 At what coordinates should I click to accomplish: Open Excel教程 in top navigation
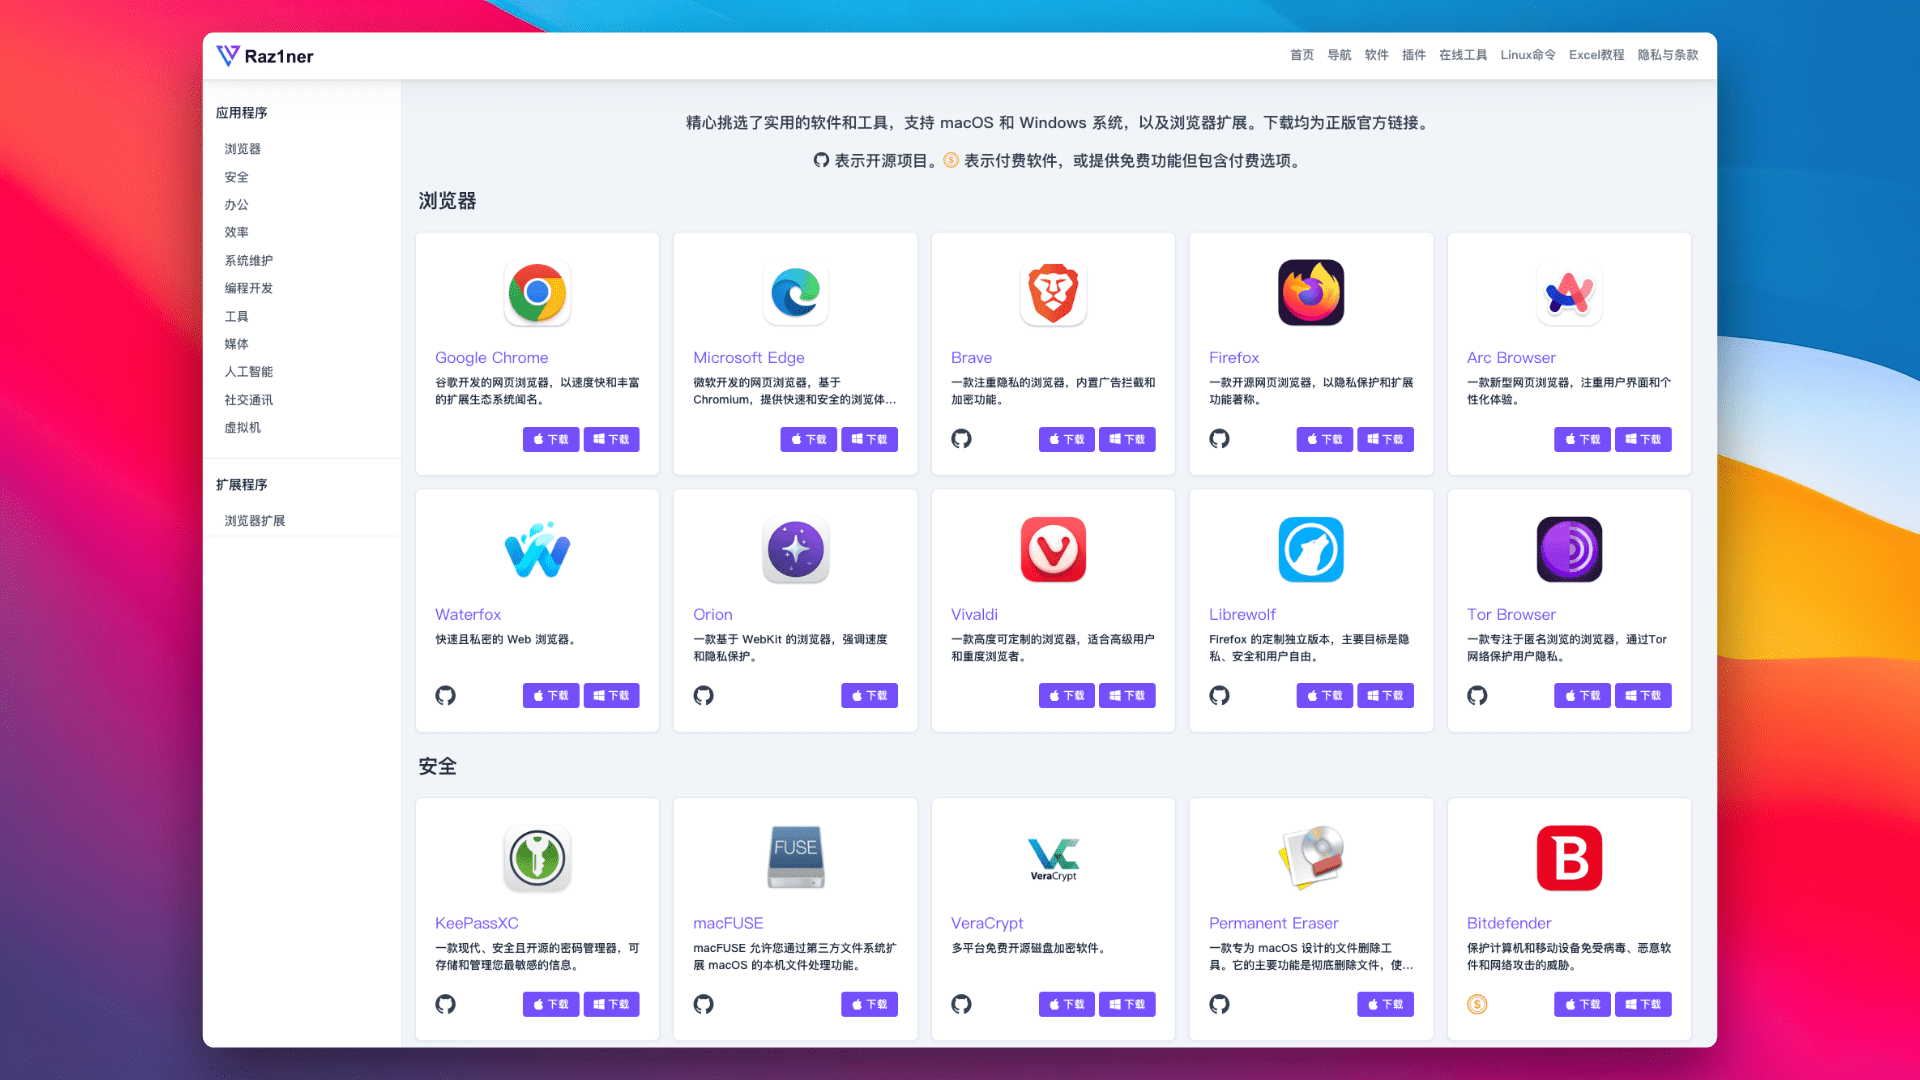click(1596, 55)
